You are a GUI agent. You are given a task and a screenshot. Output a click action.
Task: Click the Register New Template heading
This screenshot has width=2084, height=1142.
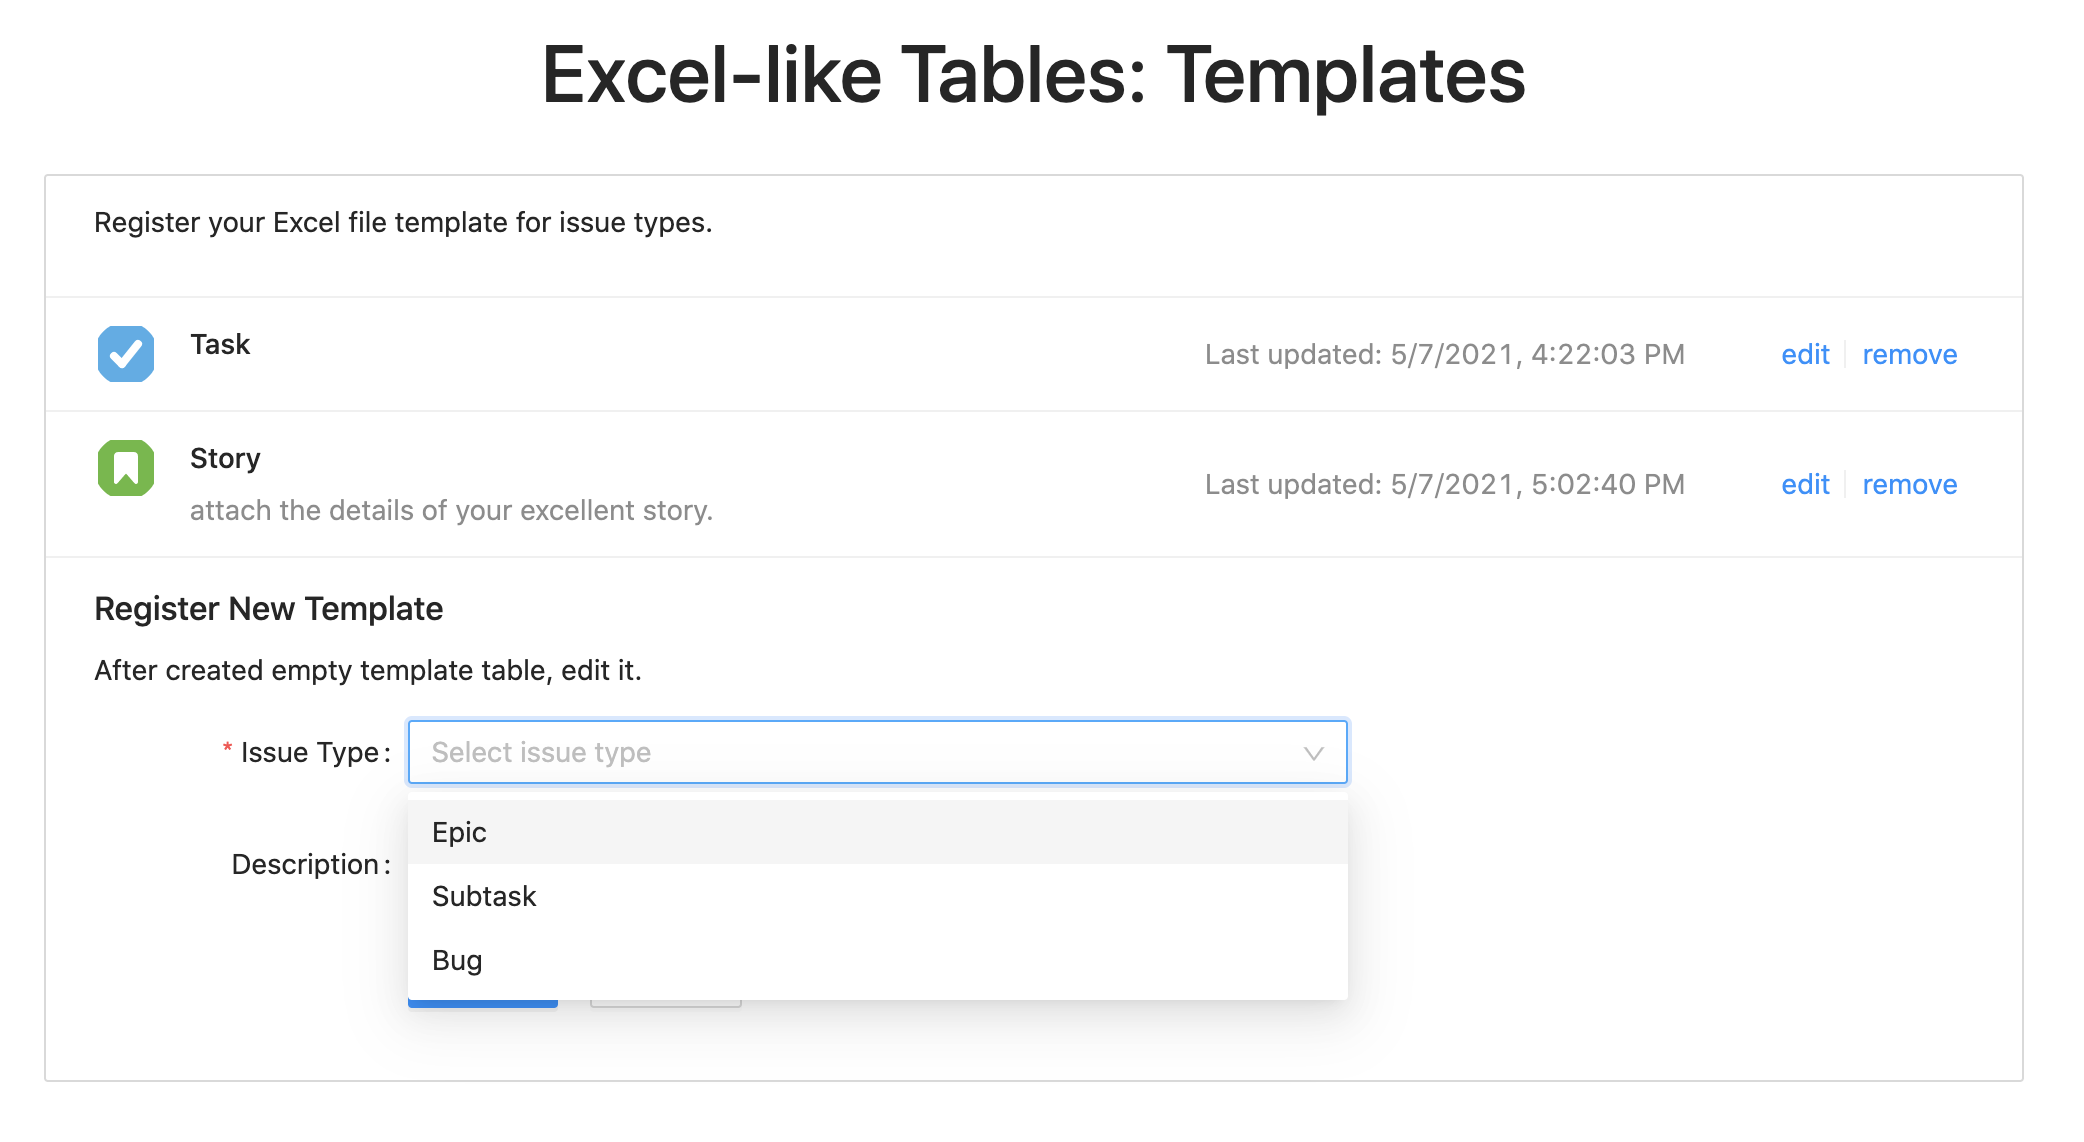click(x=268, y=609)
